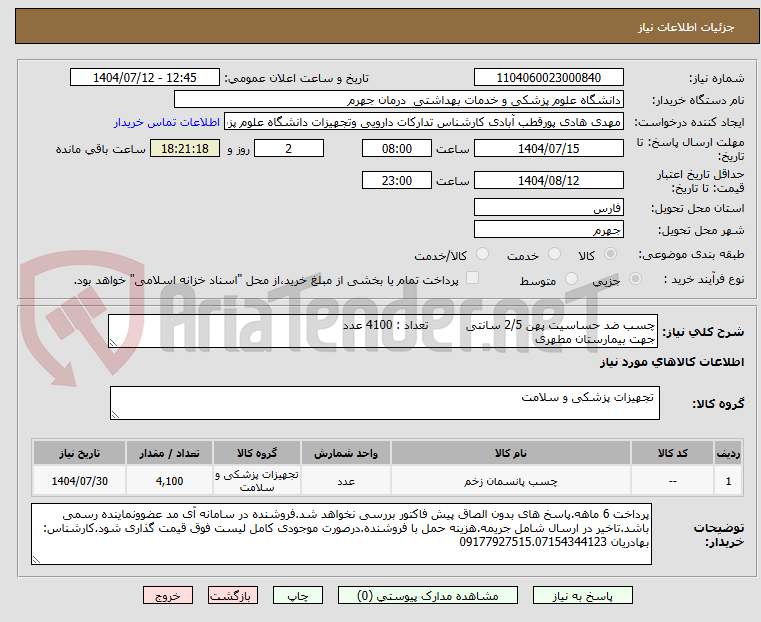The image size is (761, 622).
Task: Click the تجهیزات پزشکی و سلامت table cell
Action: click(257, 481)
